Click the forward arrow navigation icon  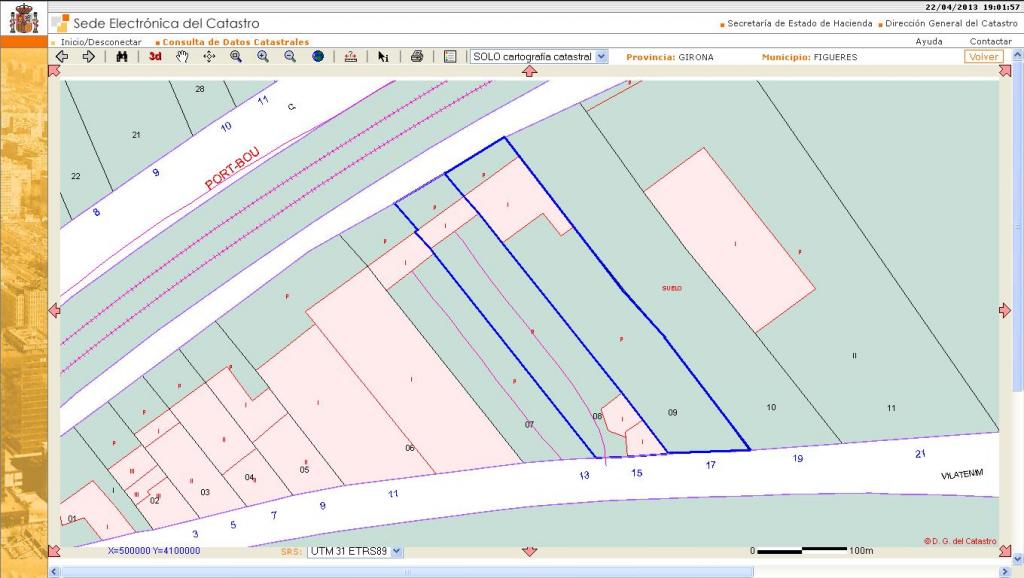click(88, 57)
